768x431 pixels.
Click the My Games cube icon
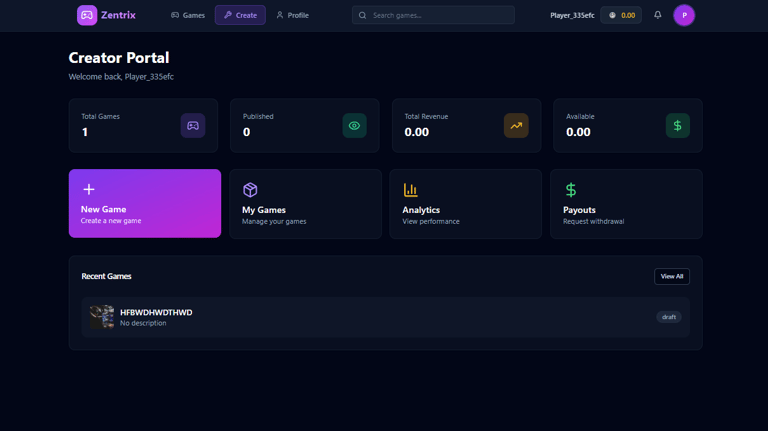[x=250, y=190]
